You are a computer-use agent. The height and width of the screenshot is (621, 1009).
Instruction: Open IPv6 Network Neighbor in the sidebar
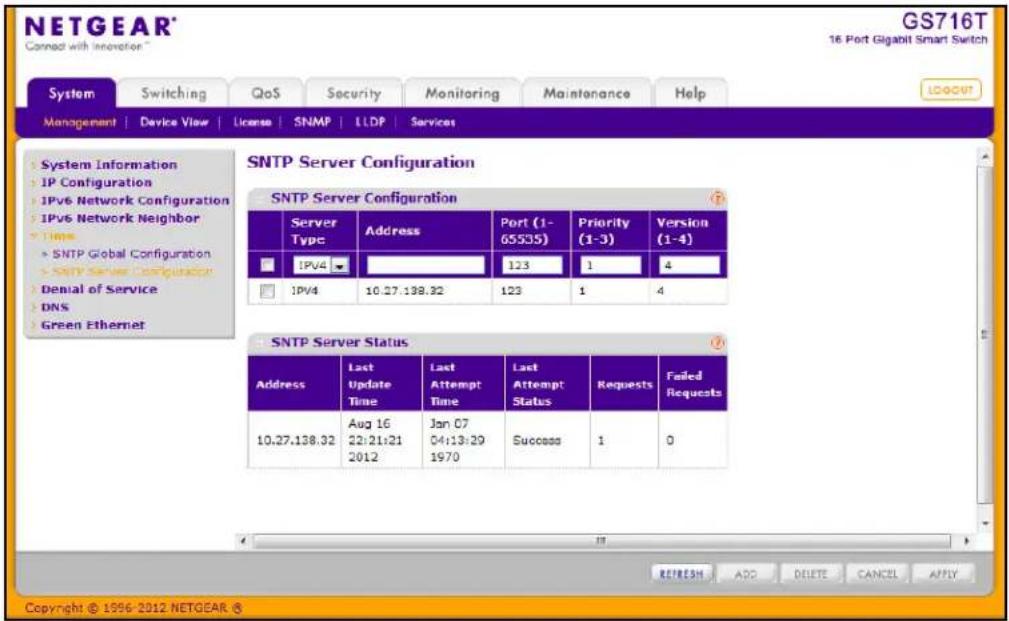[x=120, y=219]
